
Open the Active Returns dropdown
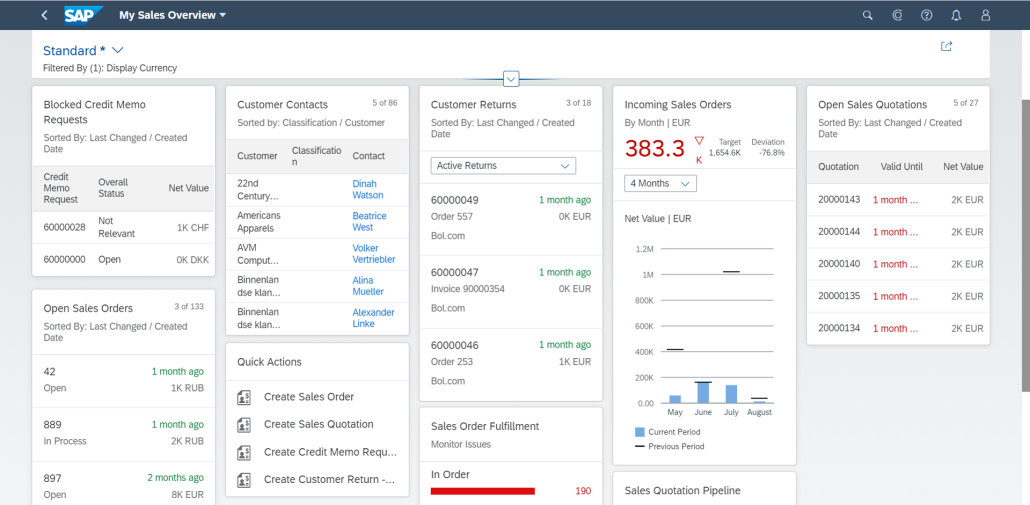tap(503, 165)
